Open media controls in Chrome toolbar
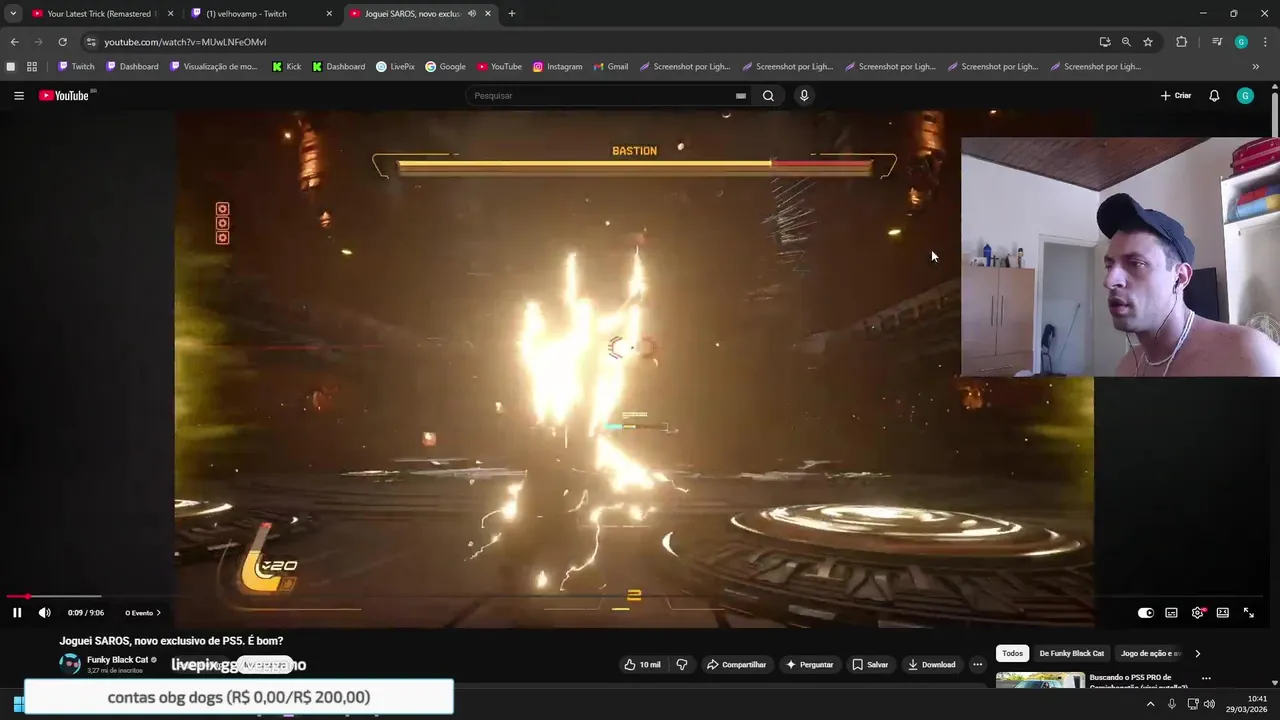This screenshot has height=720, width=1280. point(1217,42)
